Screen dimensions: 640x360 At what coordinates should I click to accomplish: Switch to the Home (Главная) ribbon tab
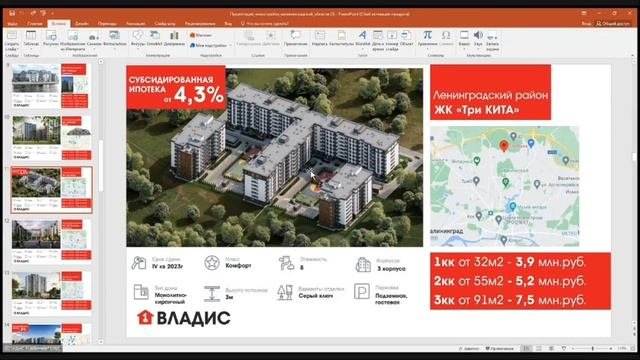(x=35, y=24)
